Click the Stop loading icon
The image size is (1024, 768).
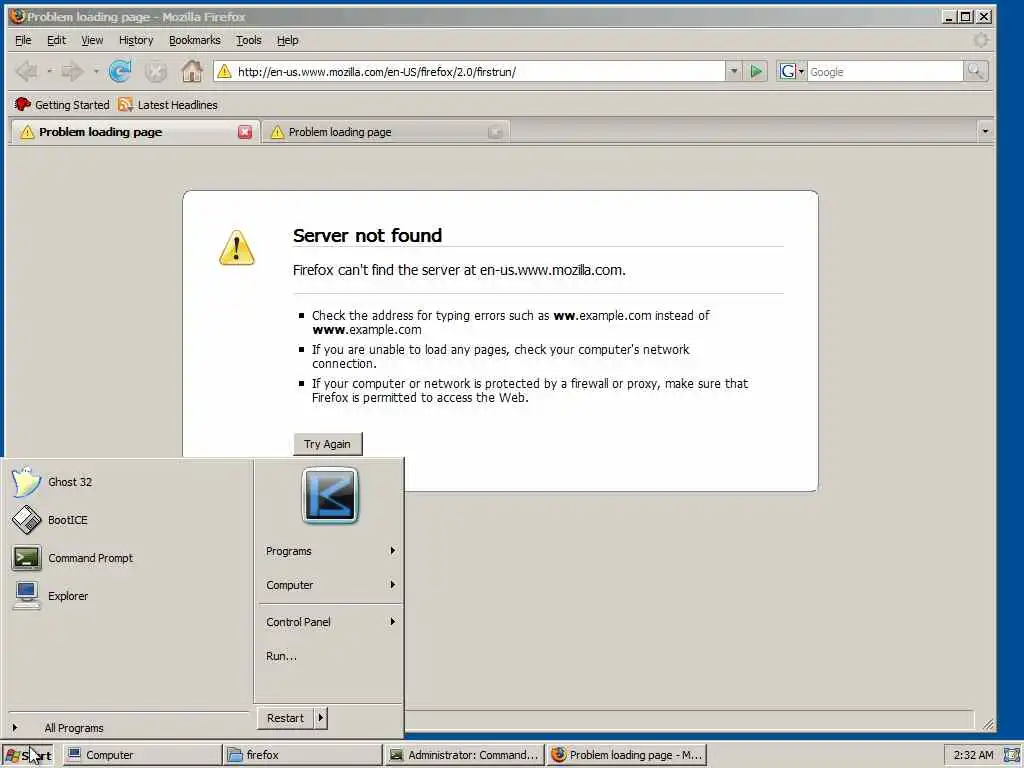coord(155,71)
